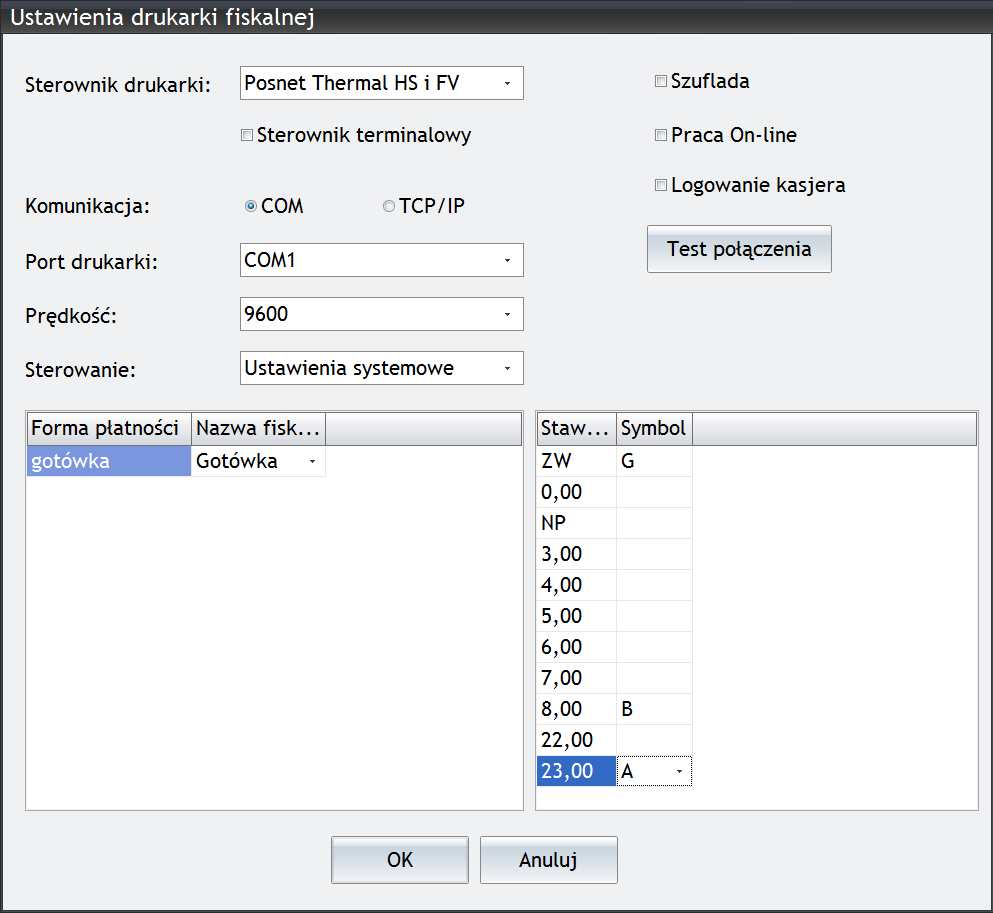Open the Prędkość 9600 dropdown
This screenshot has height=913, width=993.
point(382,314)
